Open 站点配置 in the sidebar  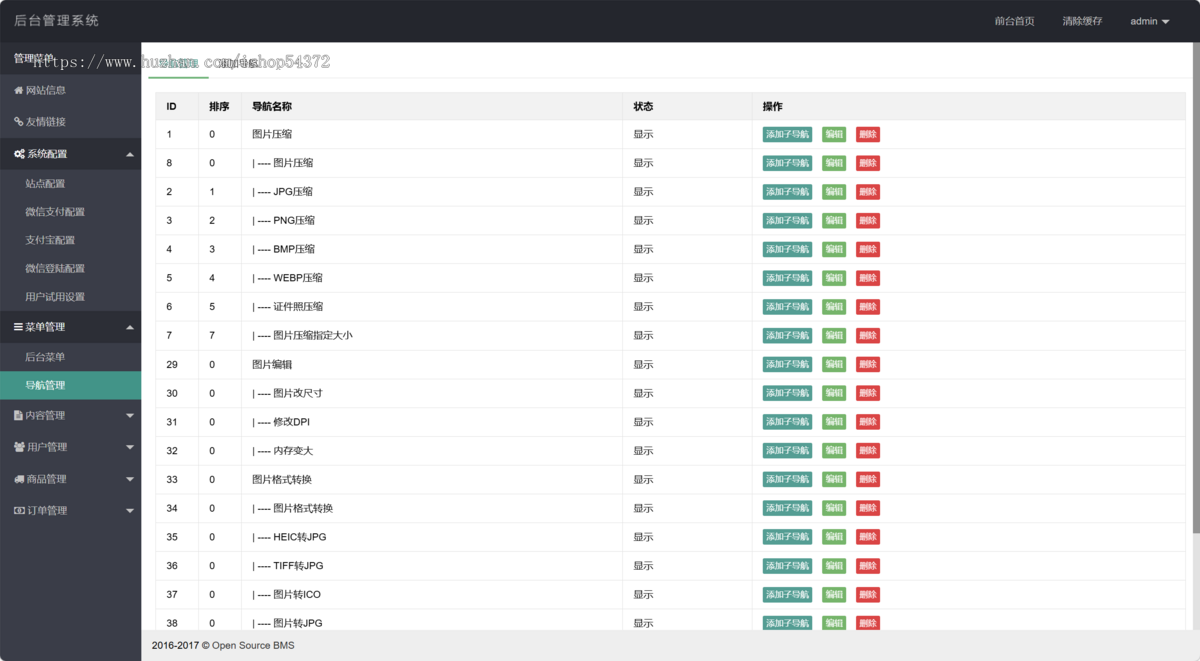tap(70, 184)
